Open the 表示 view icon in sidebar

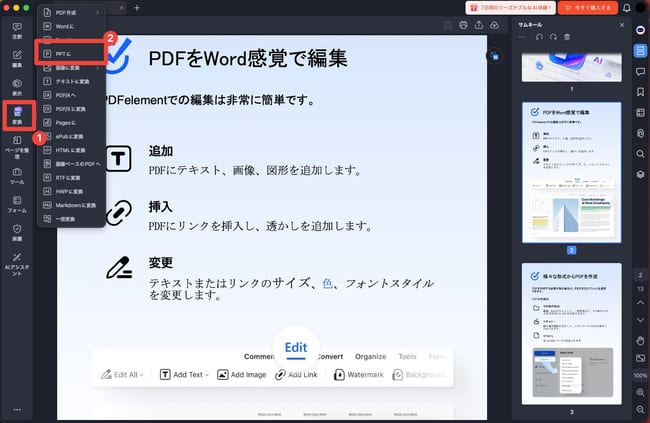click(x=17, y=88)
